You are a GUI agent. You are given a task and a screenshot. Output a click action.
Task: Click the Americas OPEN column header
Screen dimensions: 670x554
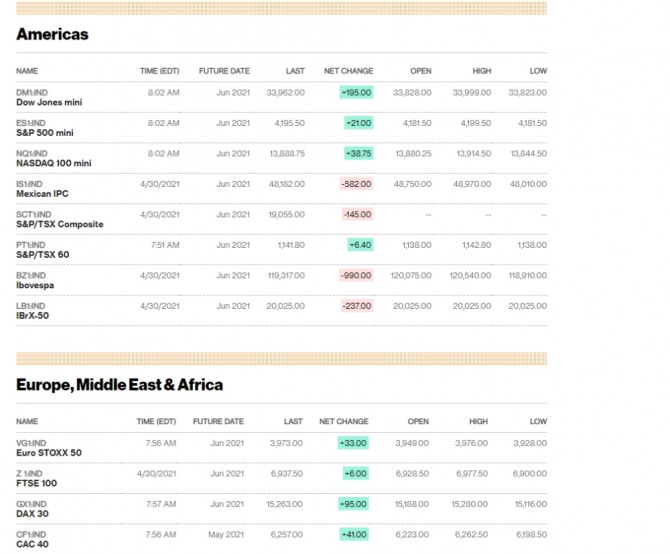[x=421, y=71]
